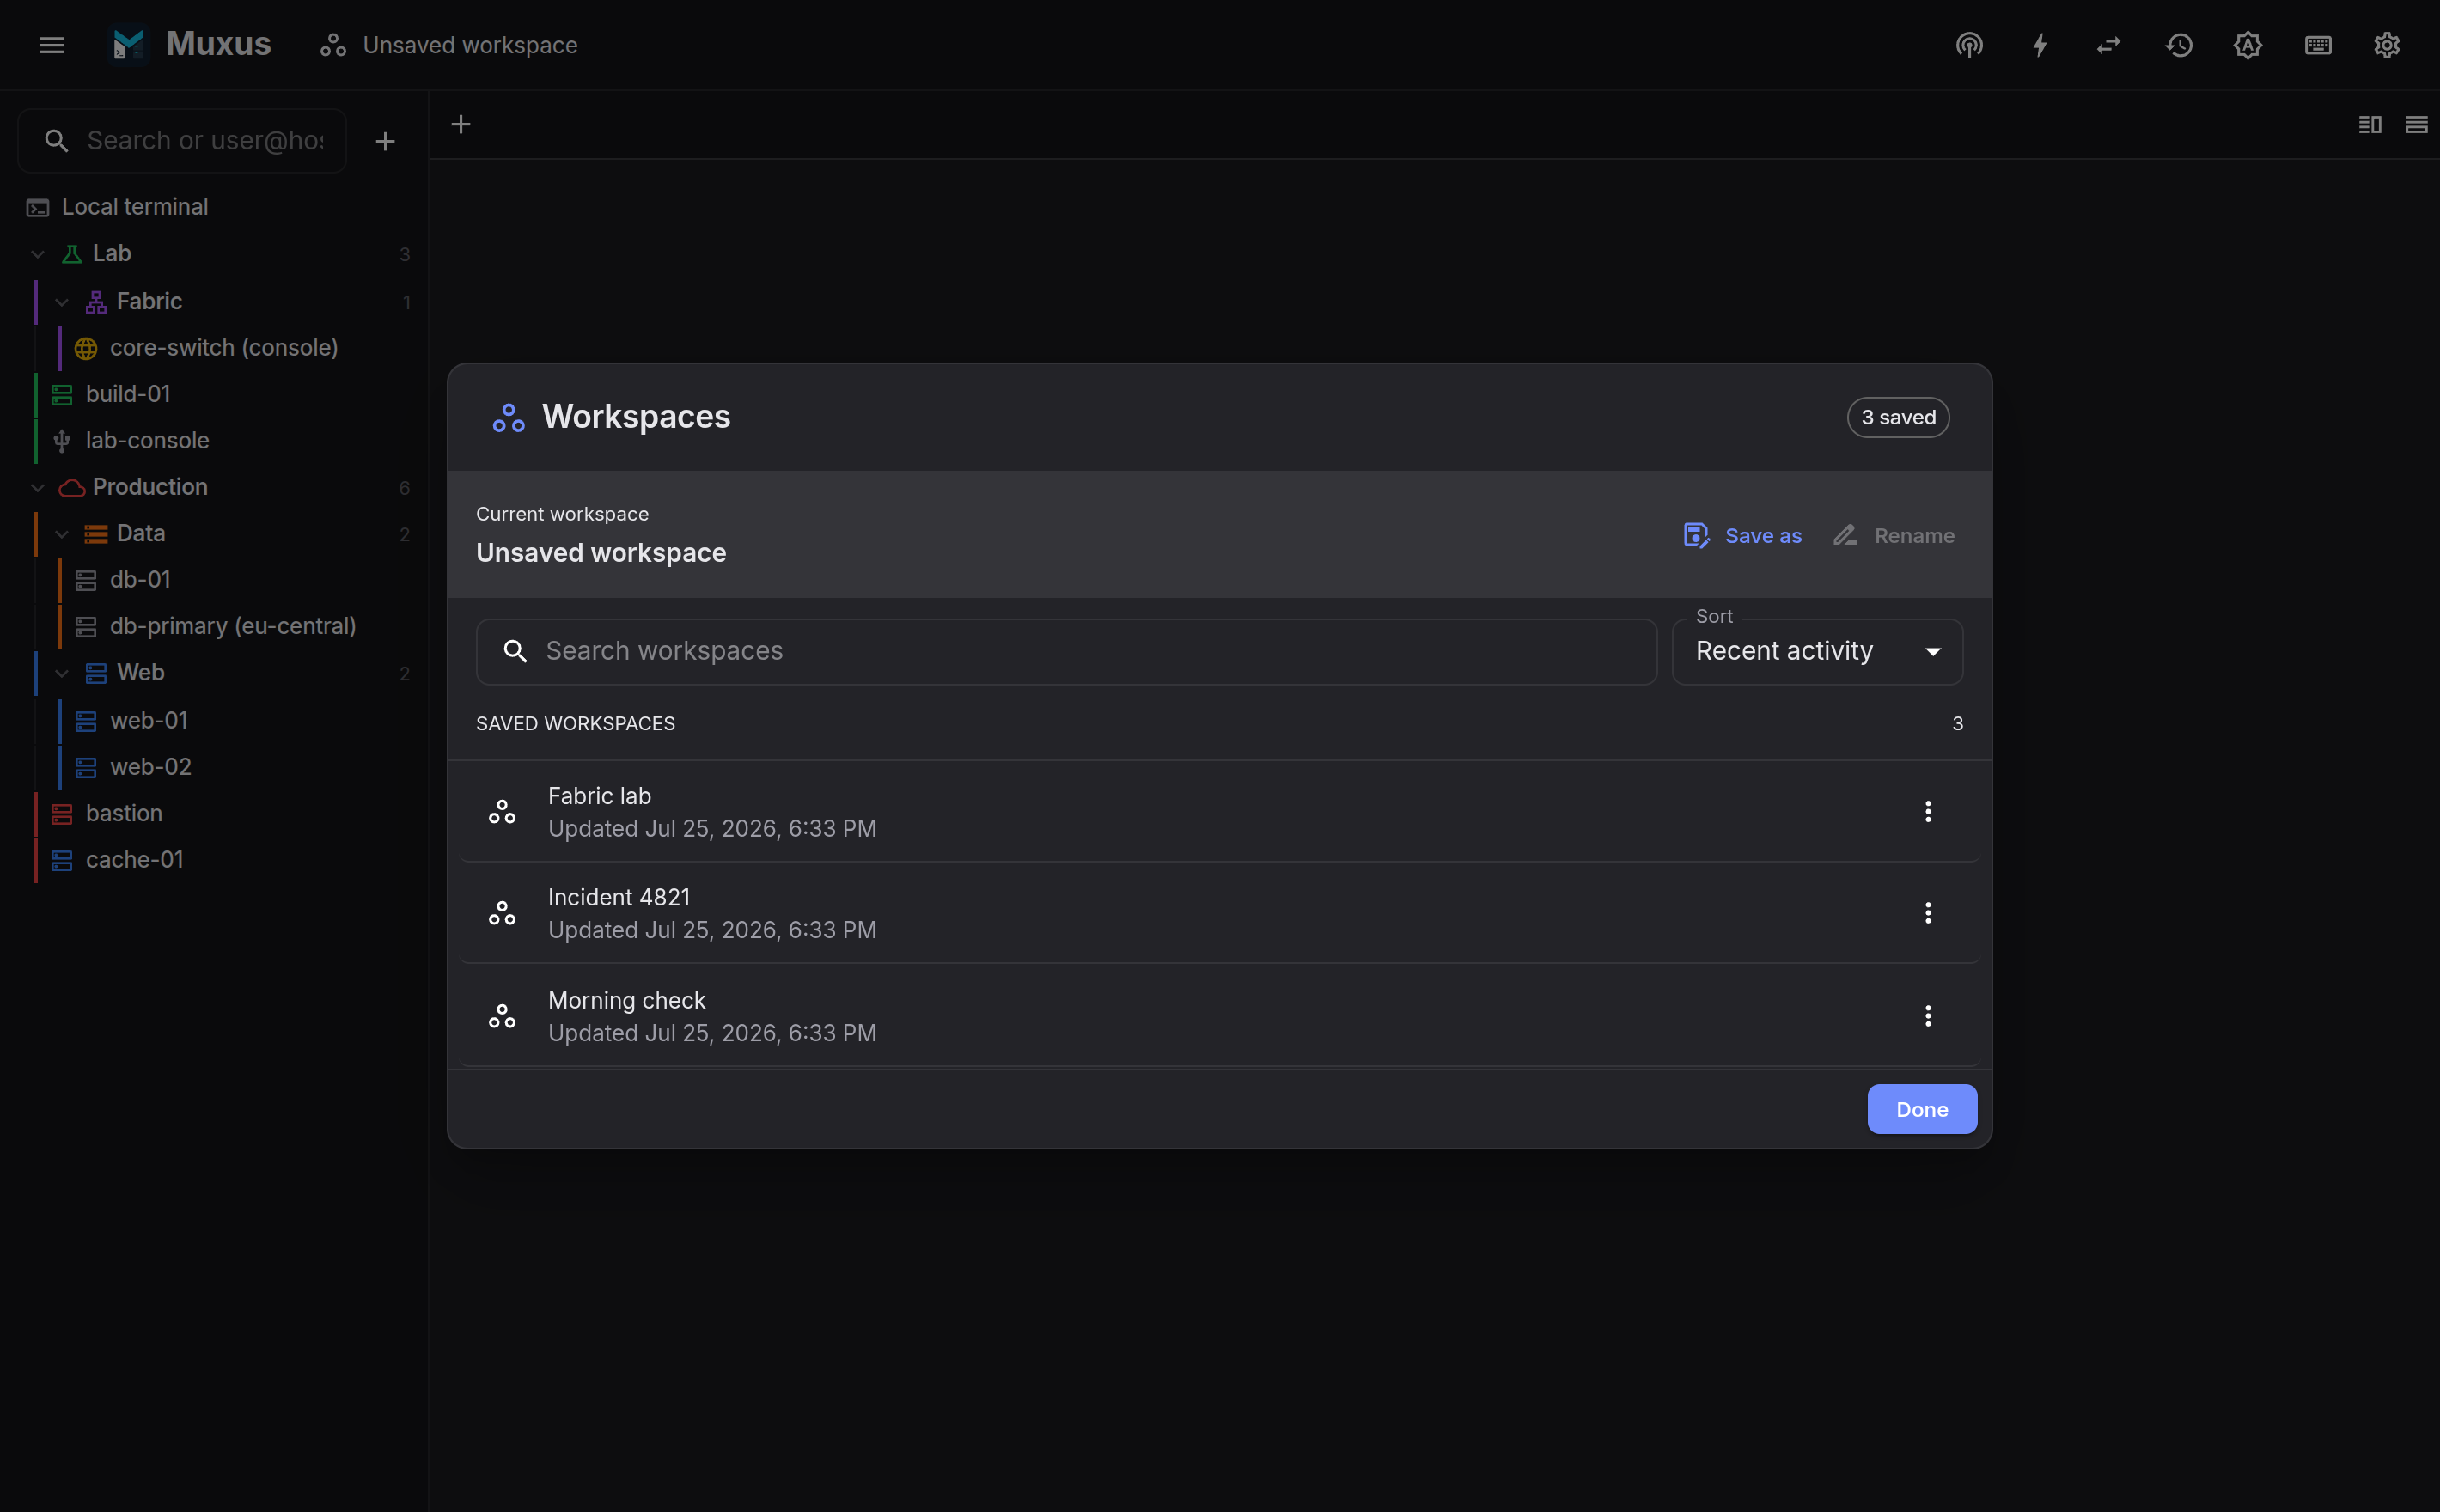2440x1512 pixels.
Task: Click the Current workspace label
Action: coord(562,514)
